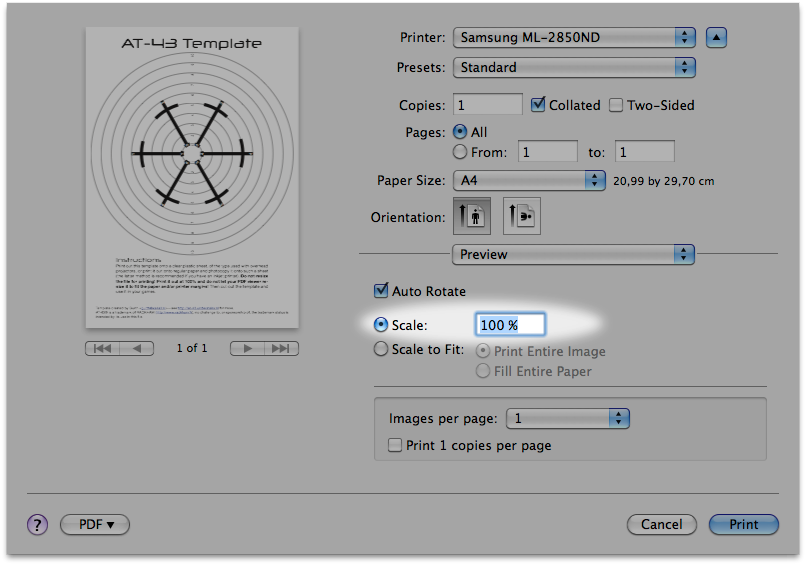Open the Presets dropdown set to Standard
806x565 pixels.
[574, 67]
